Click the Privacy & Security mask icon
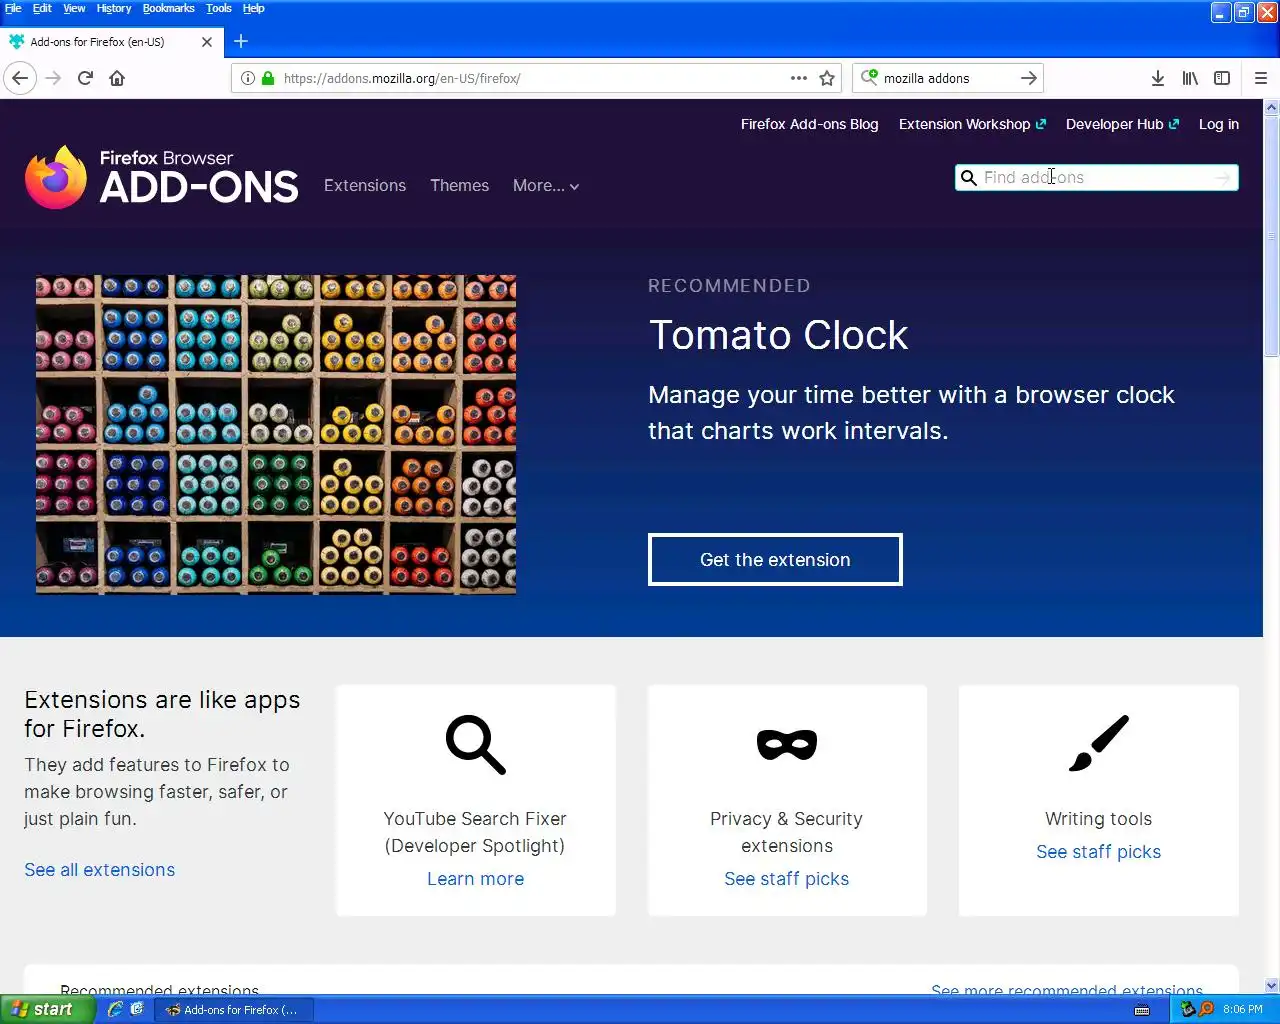 (x=787, y=744)
